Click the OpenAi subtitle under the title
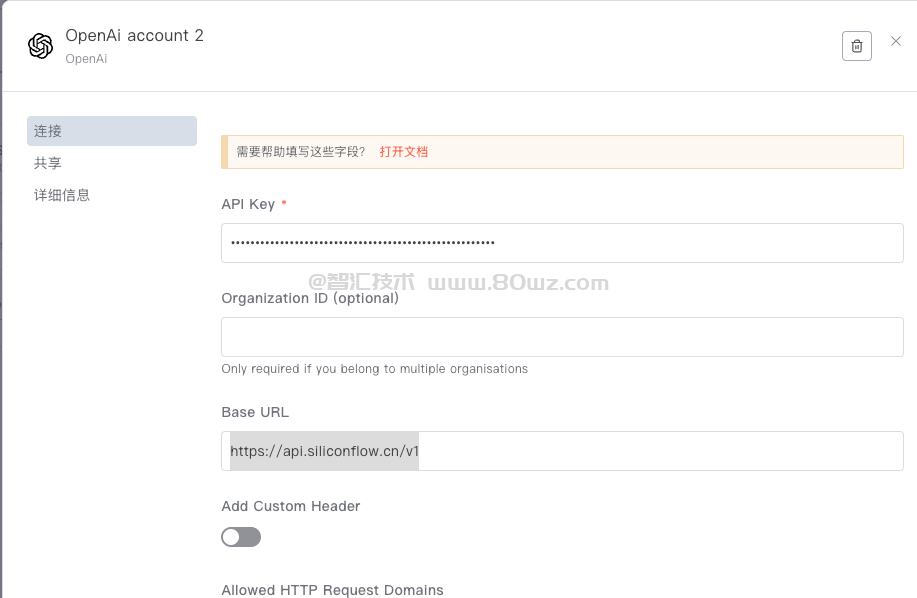 [x=86, y=59]
